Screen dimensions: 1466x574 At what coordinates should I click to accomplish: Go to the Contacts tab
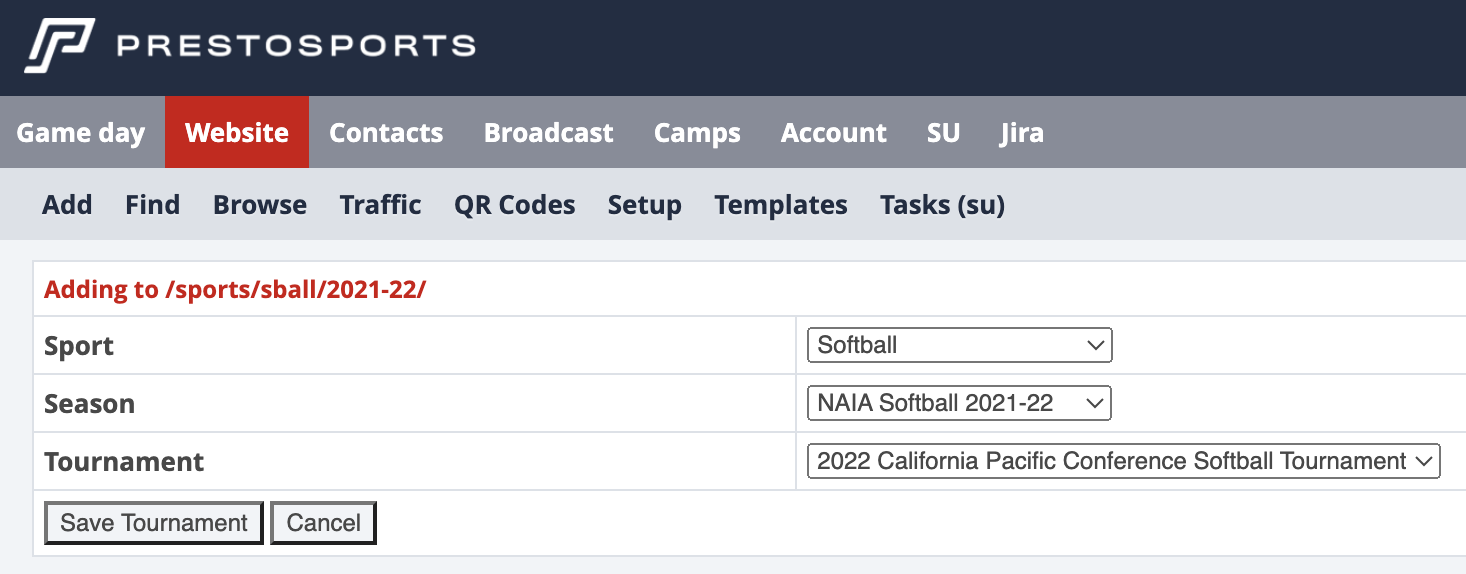click(x=386, y=132)
